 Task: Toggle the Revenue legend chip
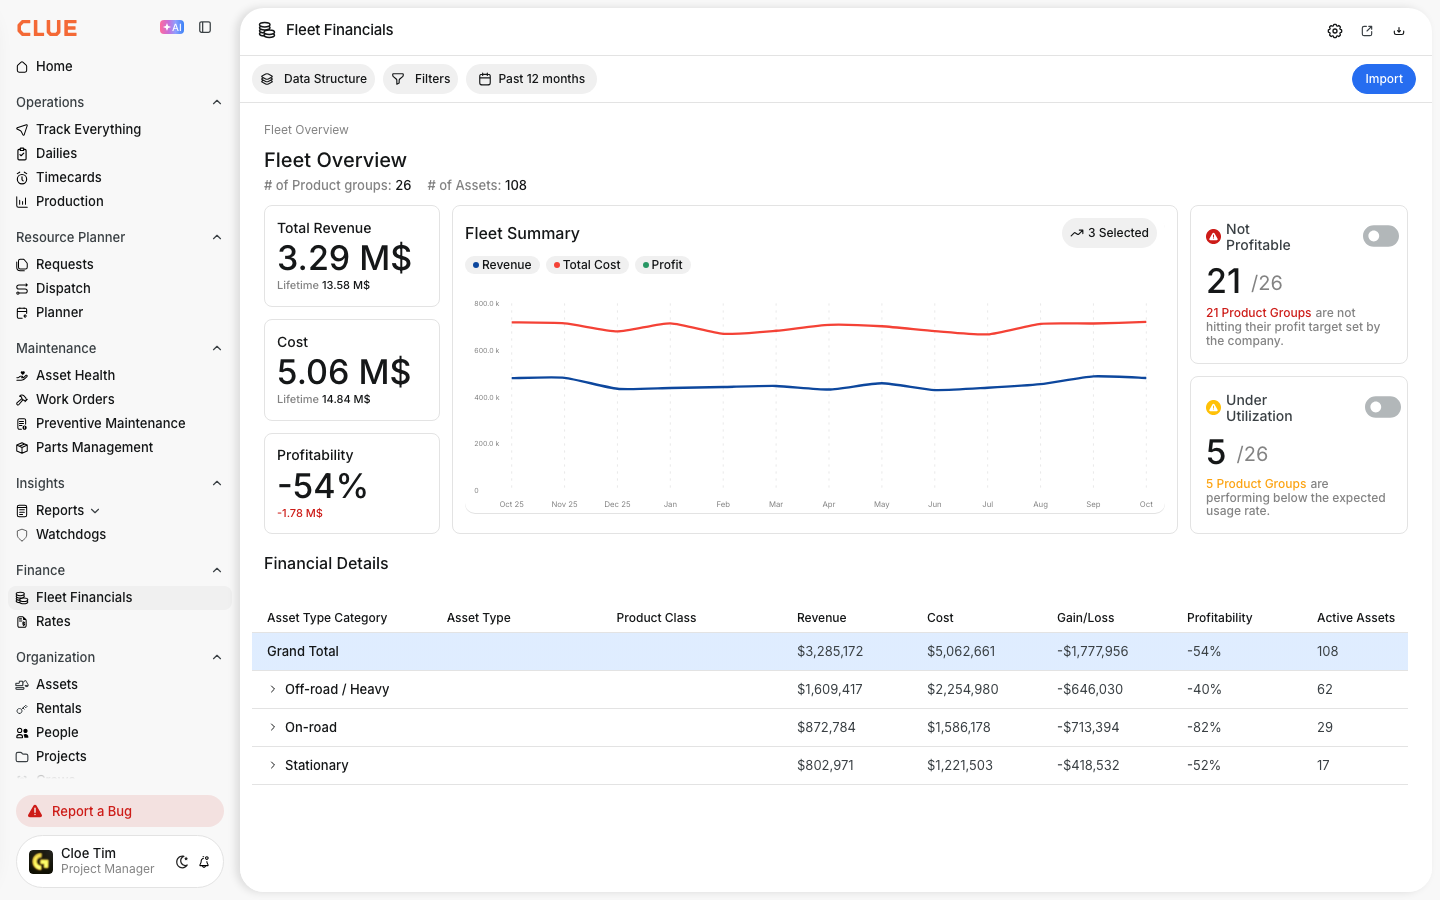[502, 265]
